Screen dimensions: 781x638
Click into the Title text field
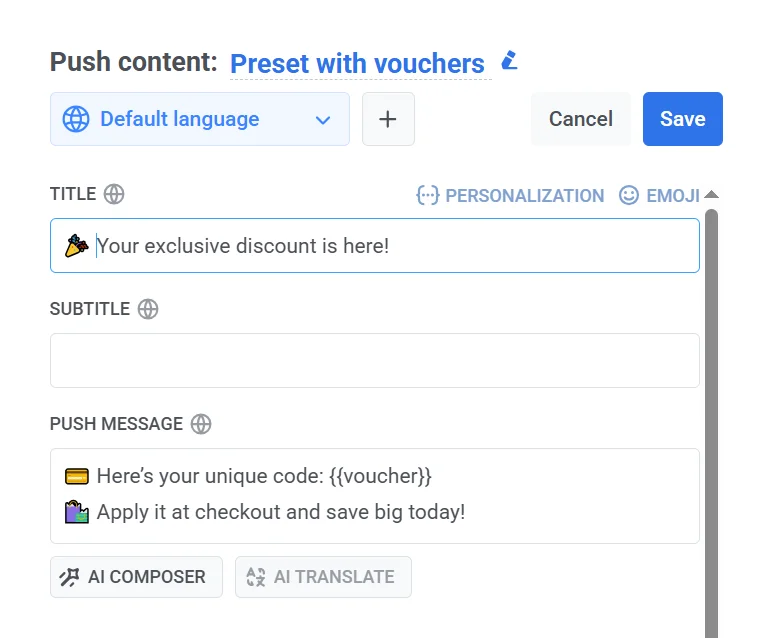400,245
